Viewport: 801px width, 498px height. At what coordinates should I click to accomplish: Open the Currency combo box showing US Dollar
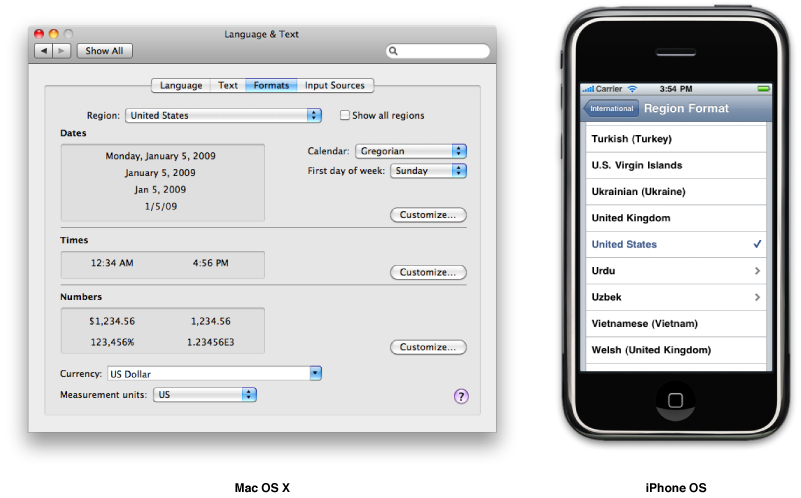214,374
